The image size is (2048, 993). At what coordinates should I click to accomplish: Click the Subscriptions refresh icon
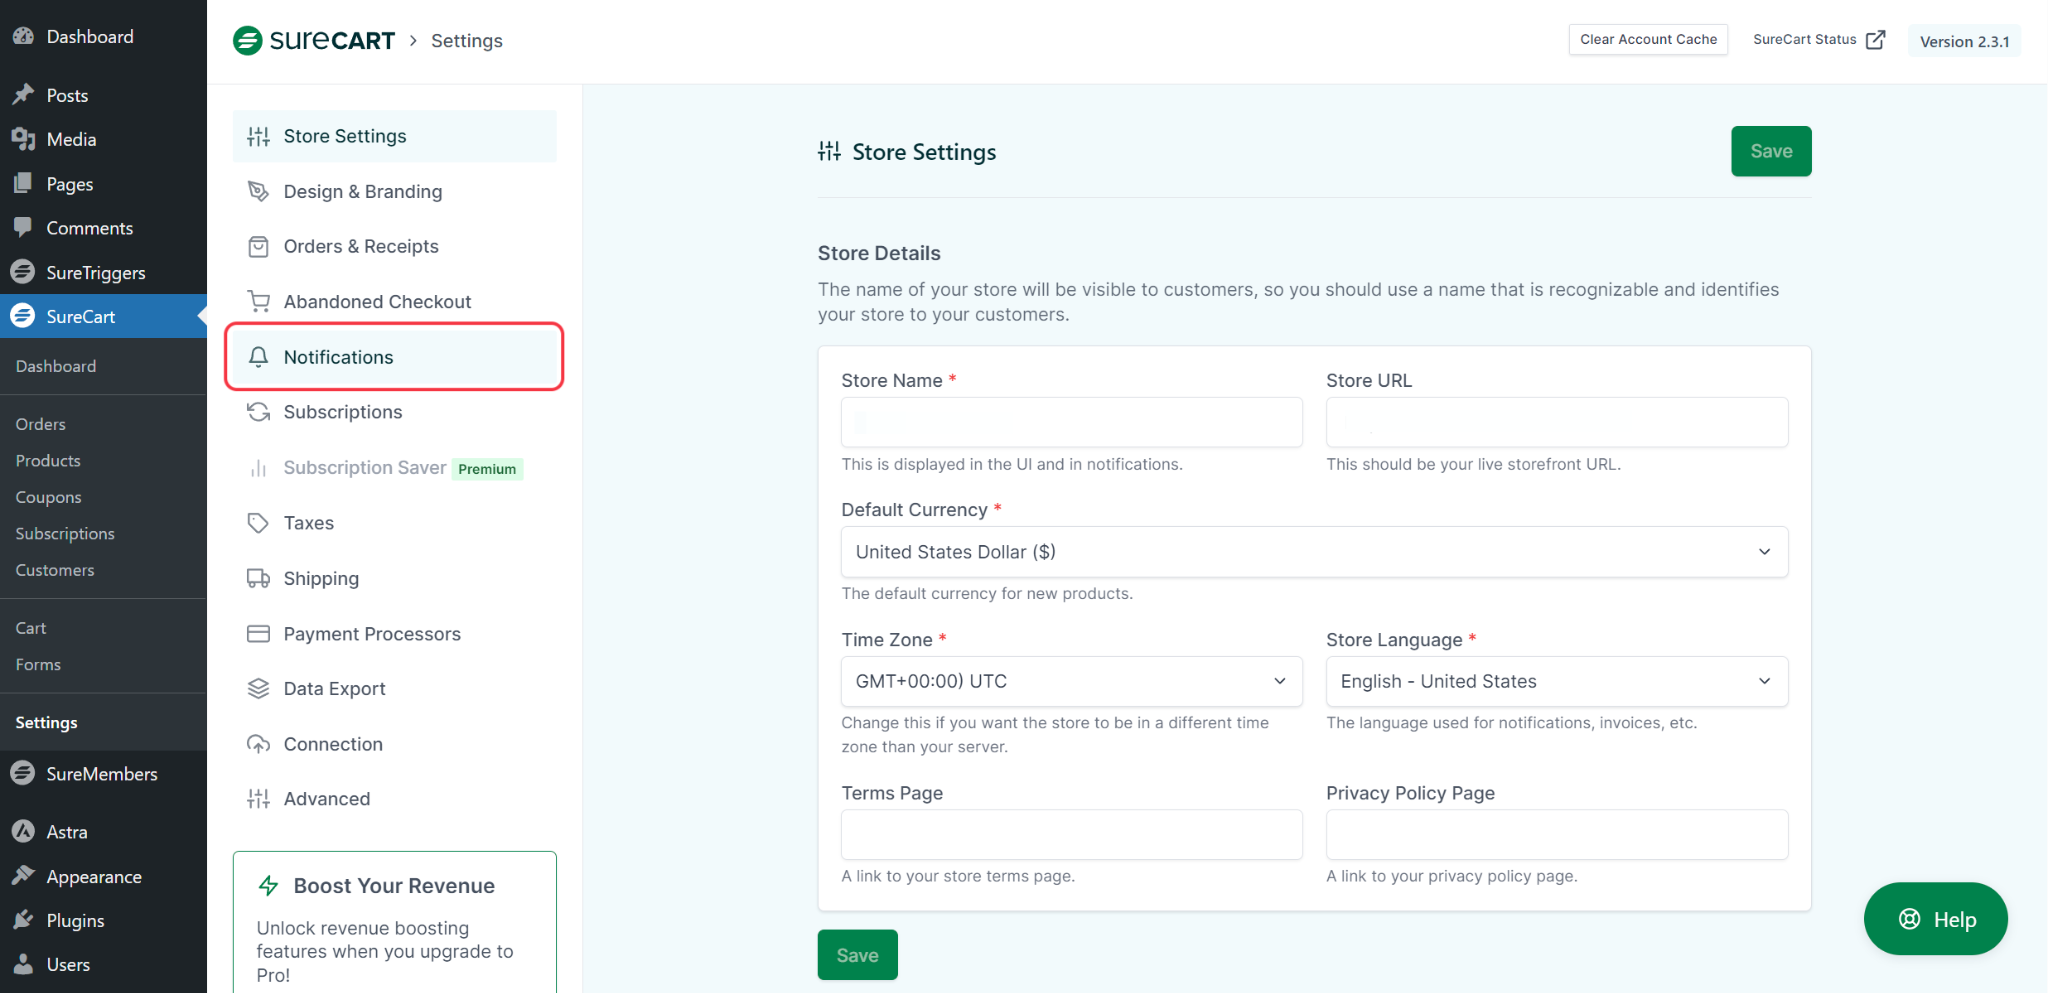click(258, 412)
